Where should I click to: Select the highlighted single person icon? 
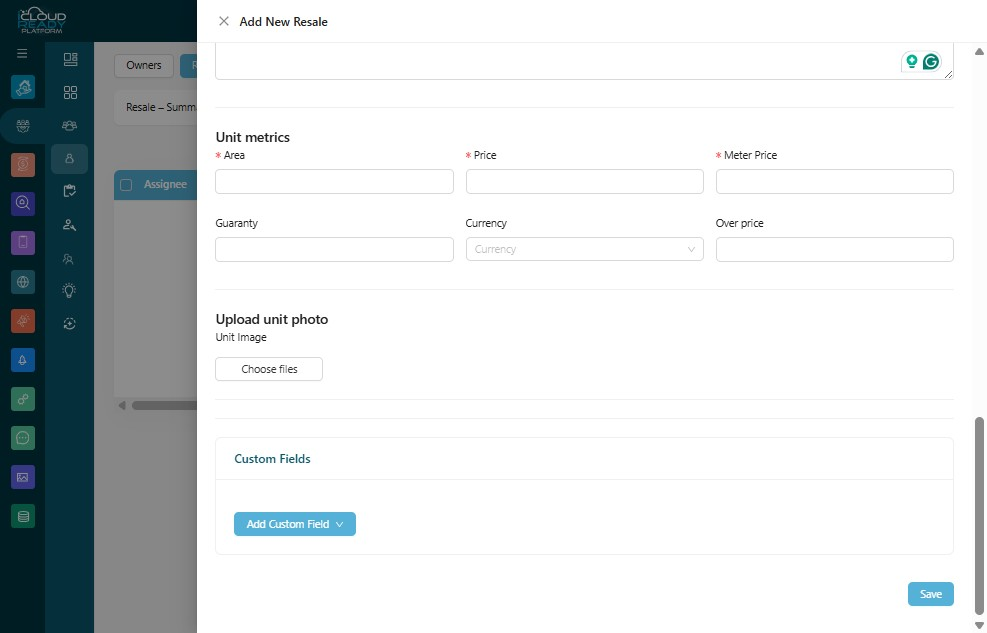69,159
